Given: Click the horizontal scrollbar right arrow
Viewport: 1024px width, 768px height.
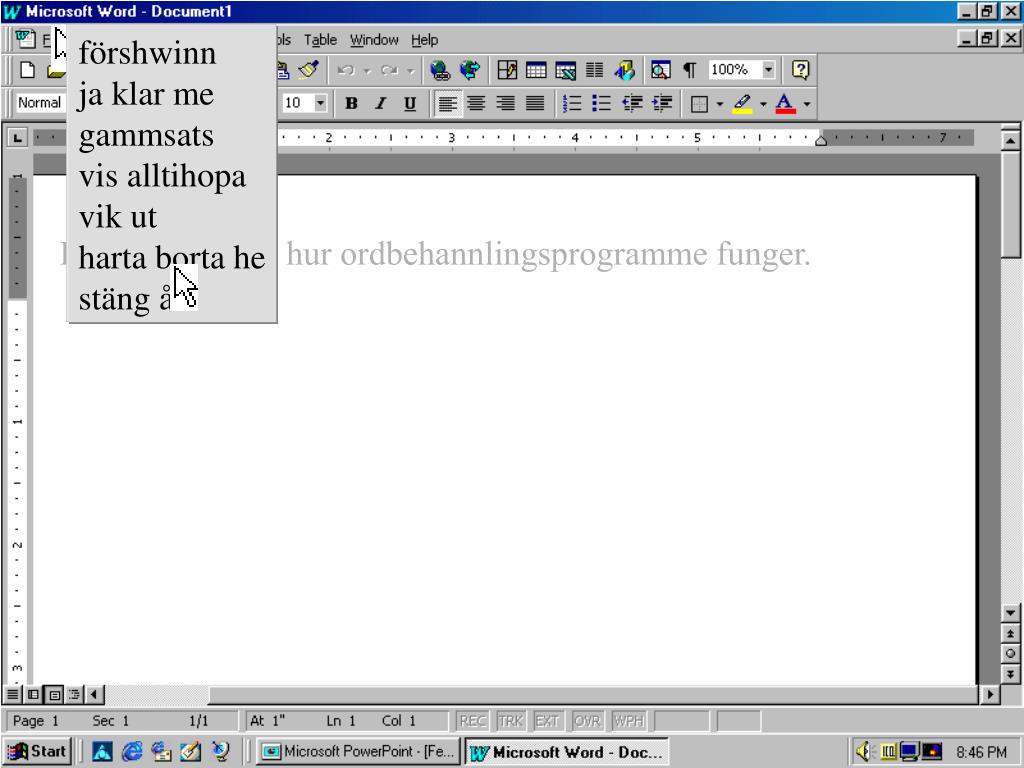Looking at the screenshot, I should click(x=991, y=694).
